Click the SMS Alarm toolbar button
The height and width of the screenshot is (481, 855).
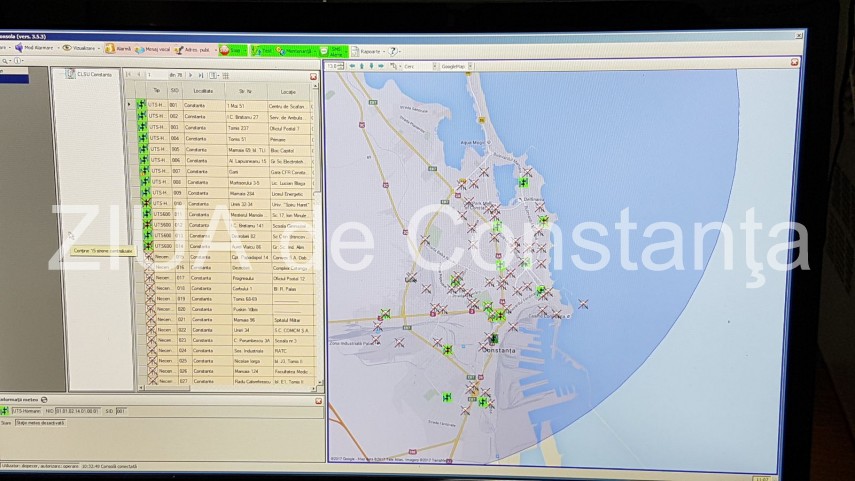tap(337, 49)
